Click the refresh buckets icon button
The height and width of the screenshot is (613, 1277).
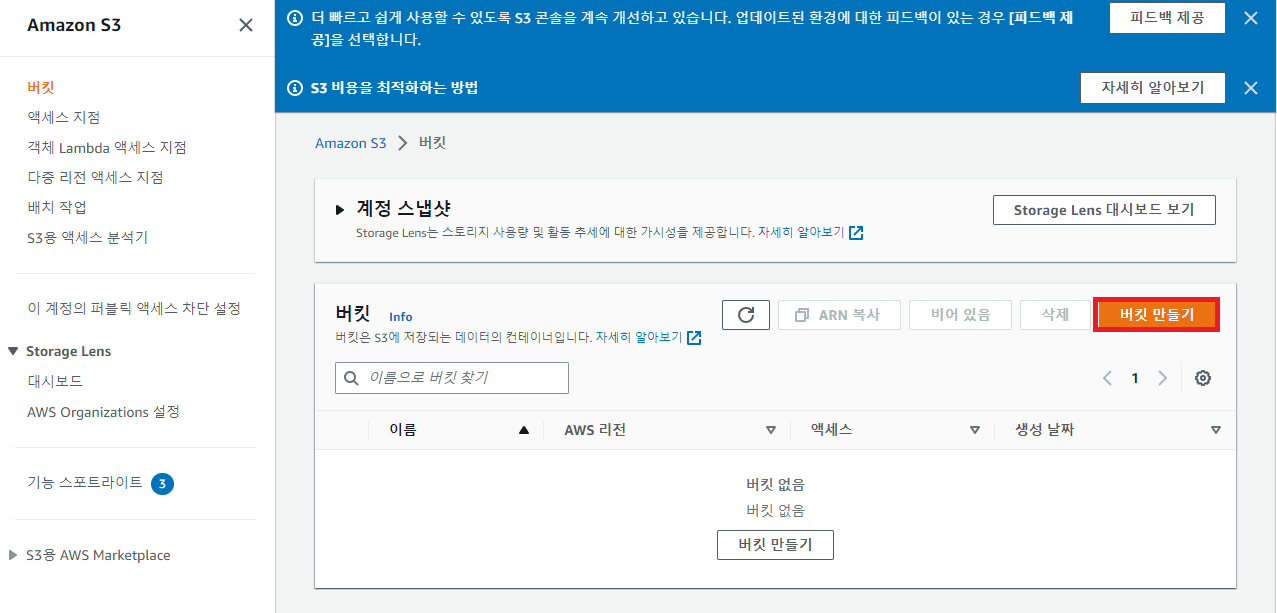click(746, 315)
